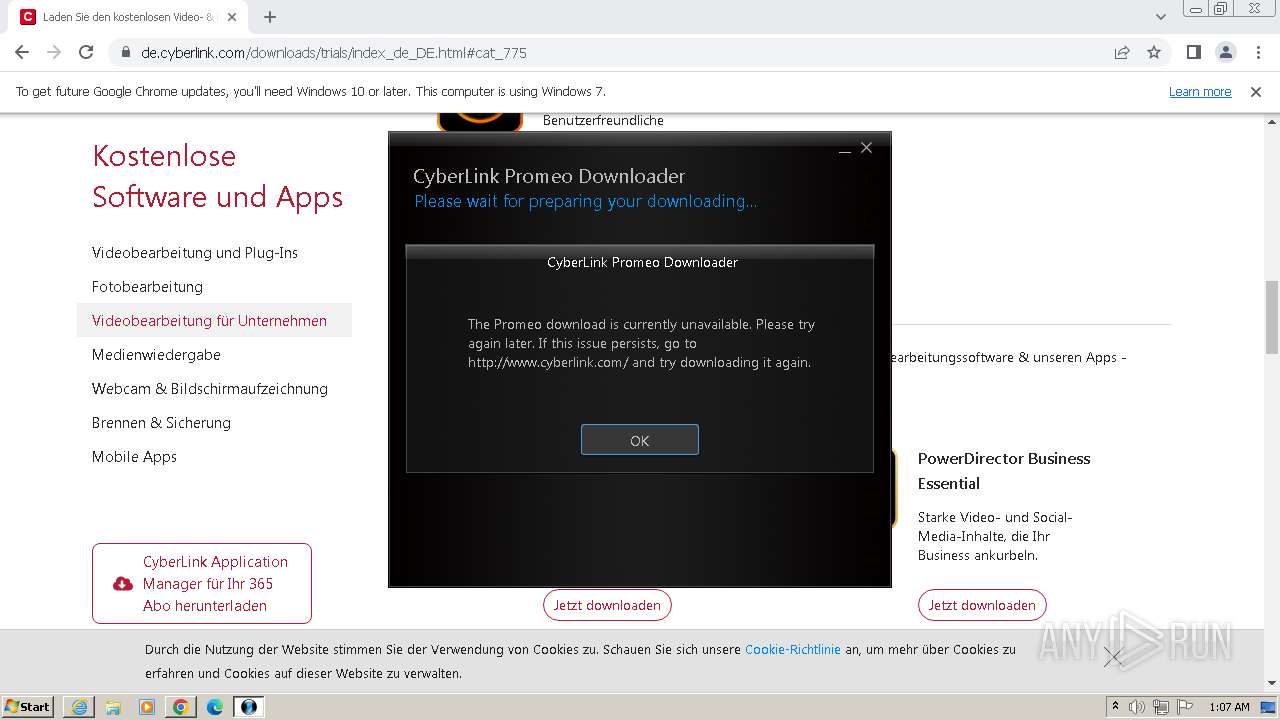Viewport: 1280px width, 720px height.
Task: Click the network tray icon
Action: (1161, 707)
